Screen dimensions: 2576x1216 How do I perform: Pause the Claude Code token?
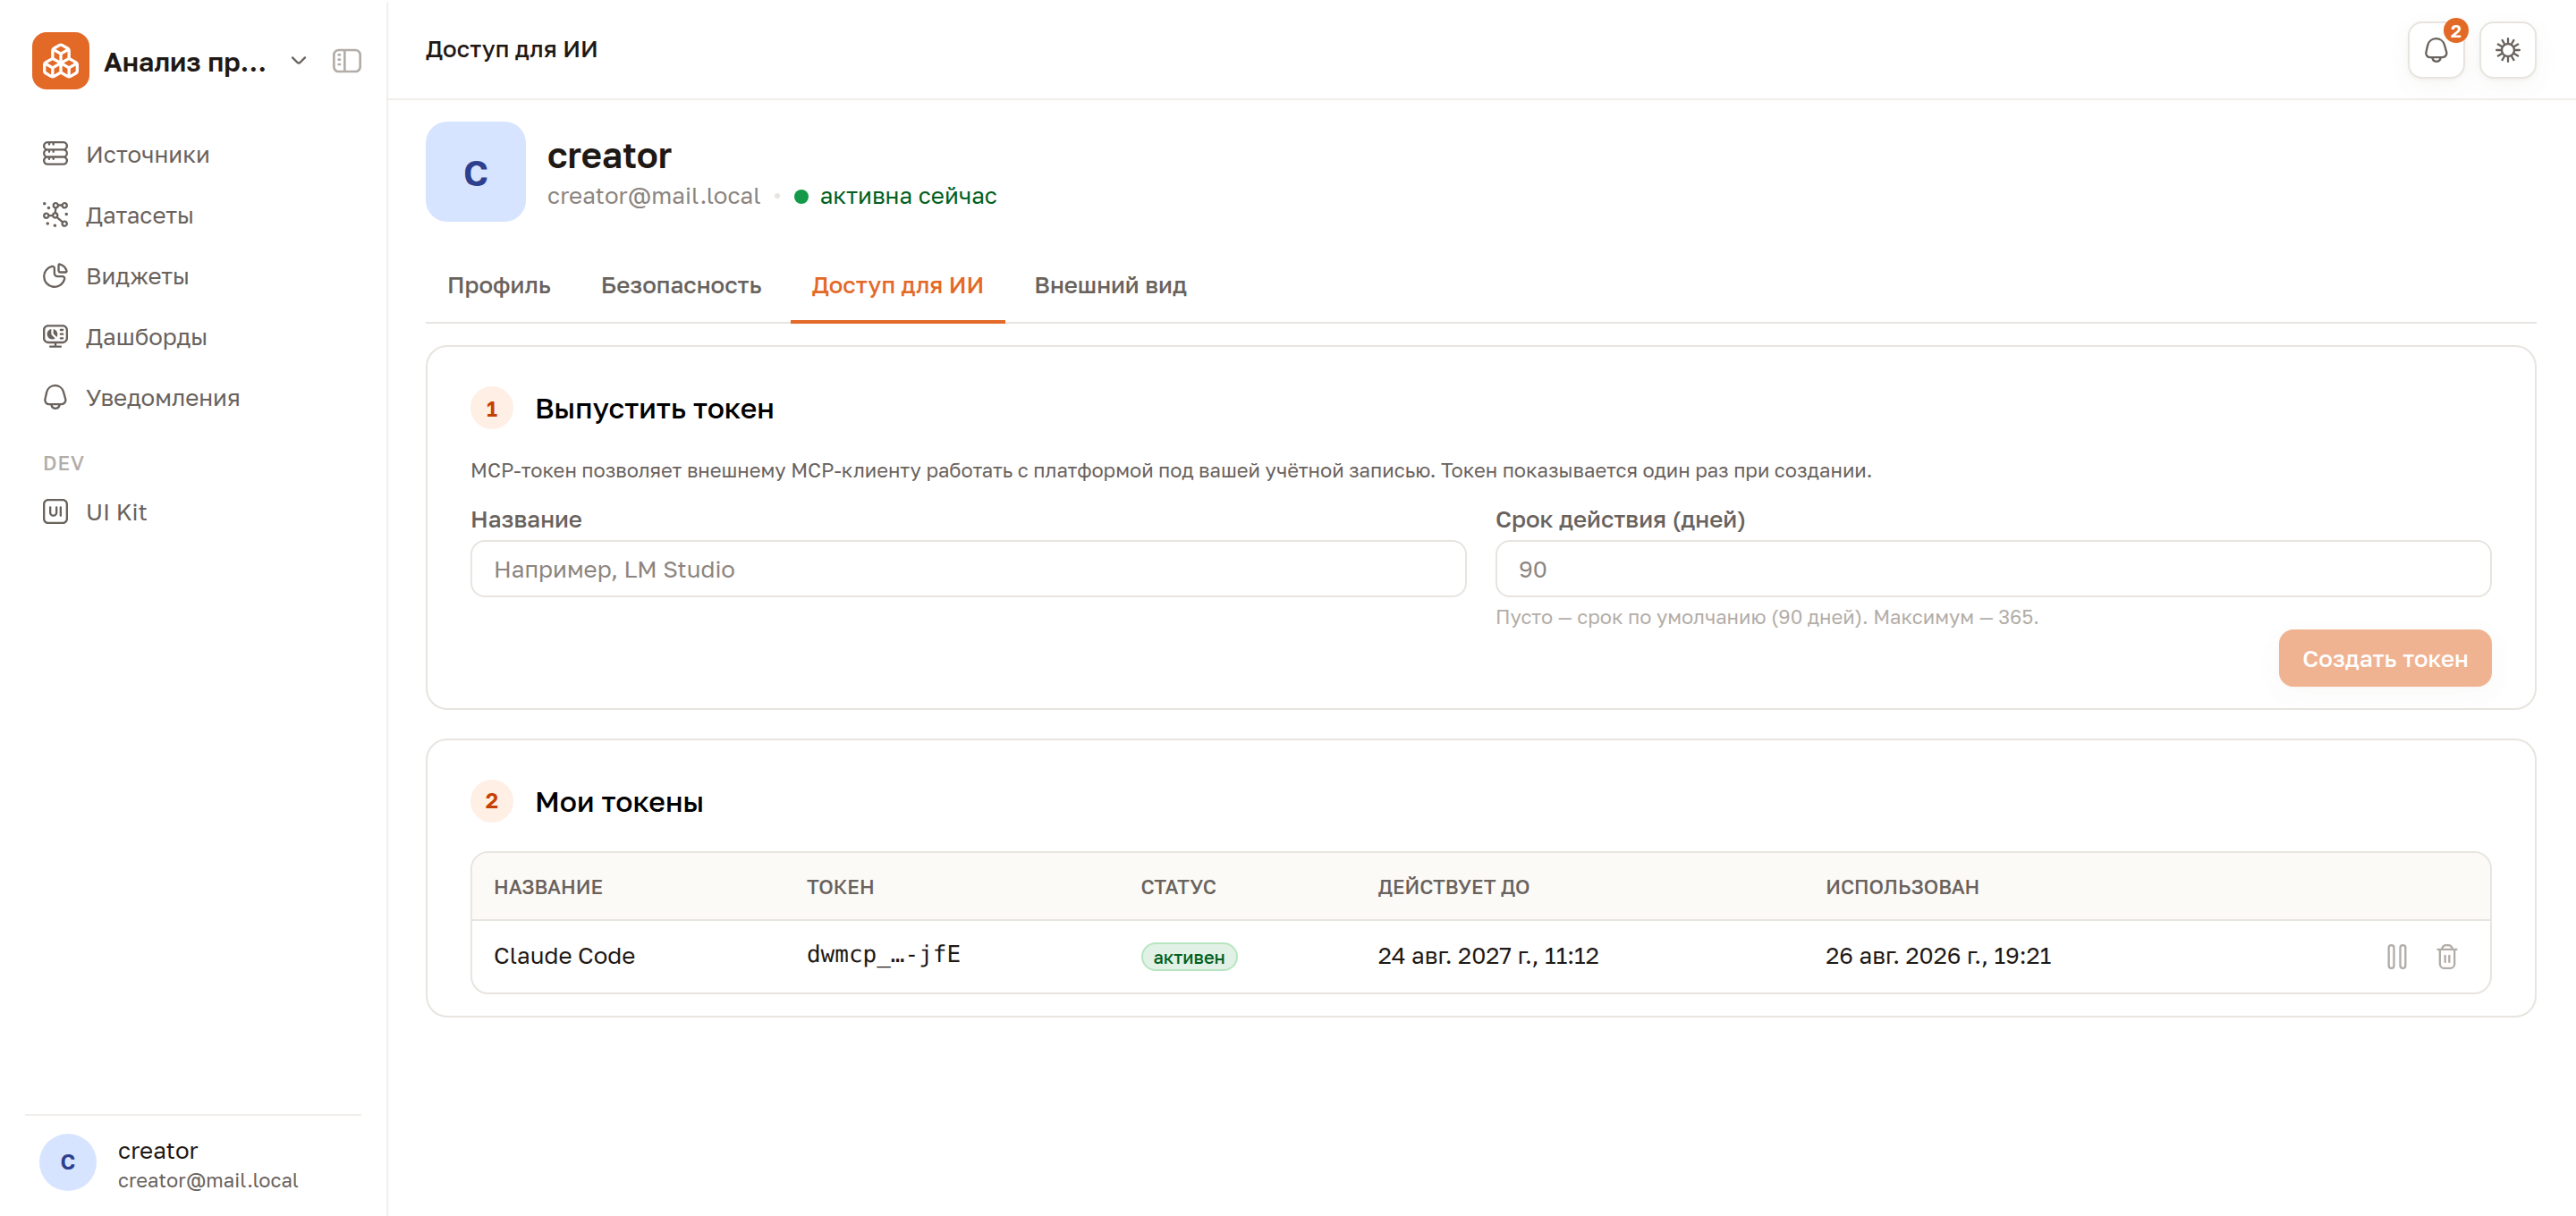tap(2396, 956)
